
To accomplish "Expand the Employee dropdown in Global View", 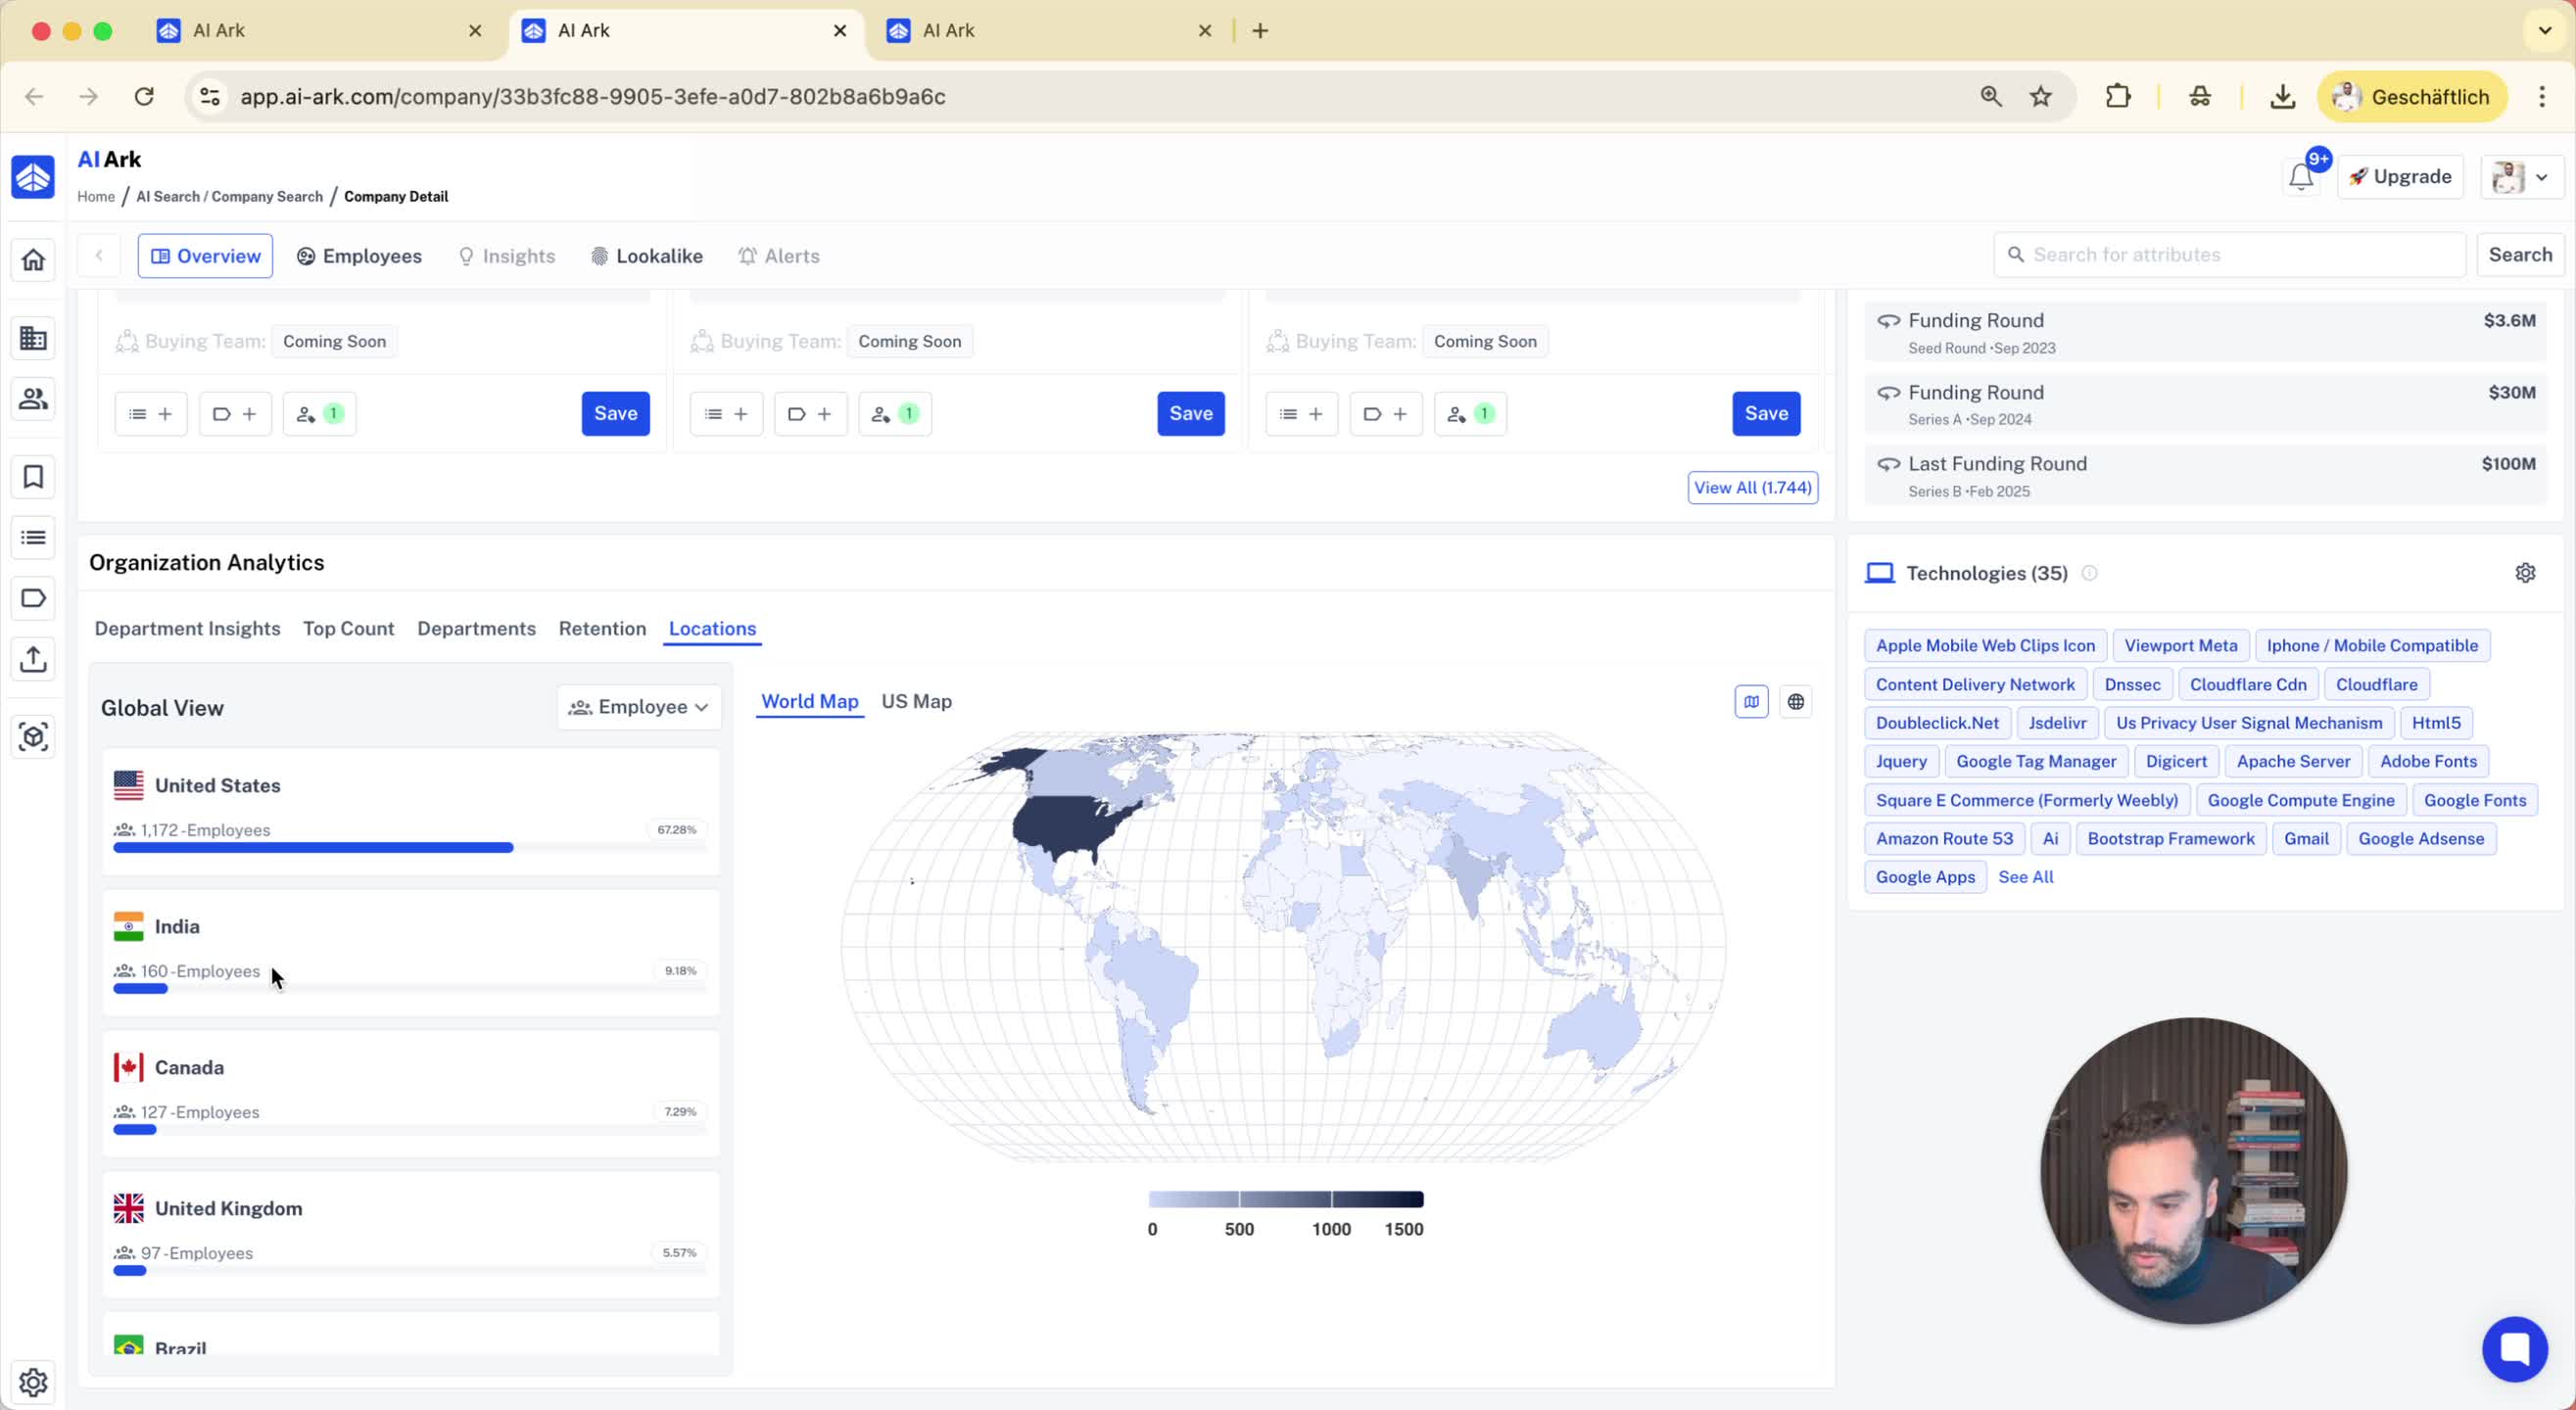I will pos(639,707).
